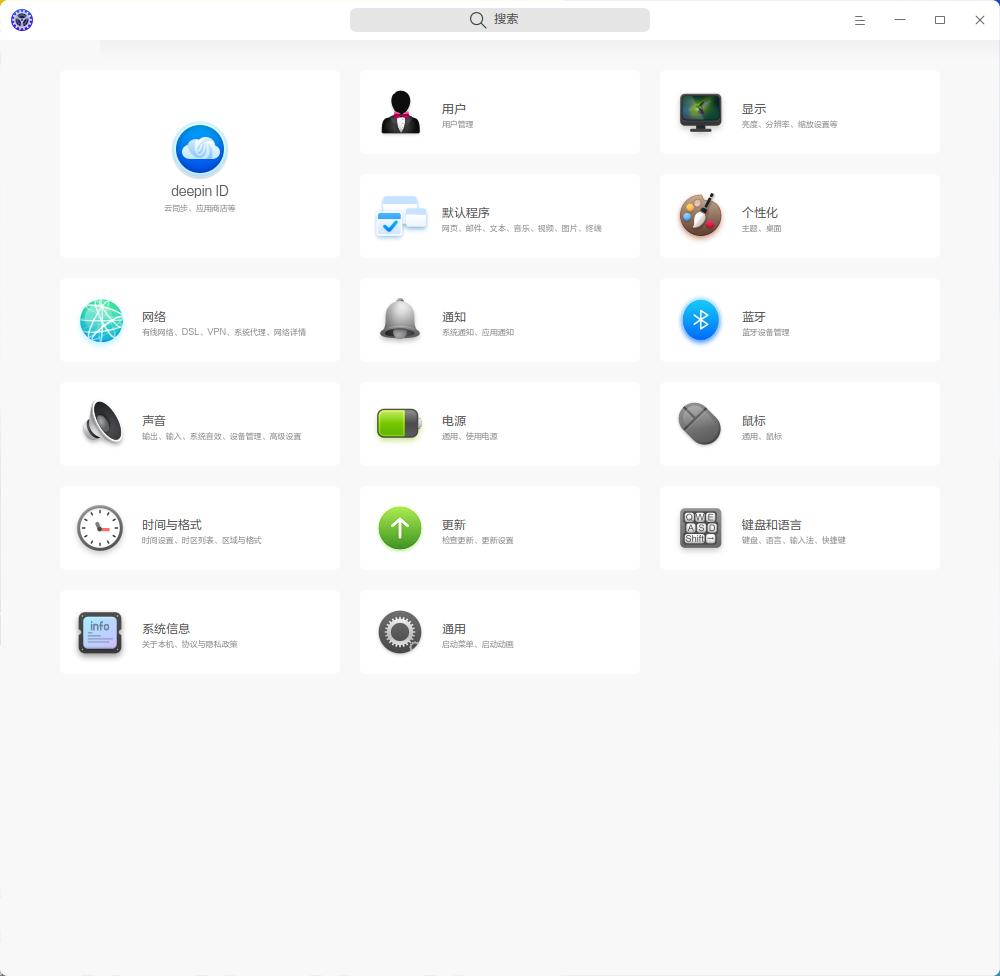Image resolution: width=1000 pixels, height=976 pixels.
Task: Open the 个性化 palette icon
Action: pyautogui.click(x=700, y=215)
